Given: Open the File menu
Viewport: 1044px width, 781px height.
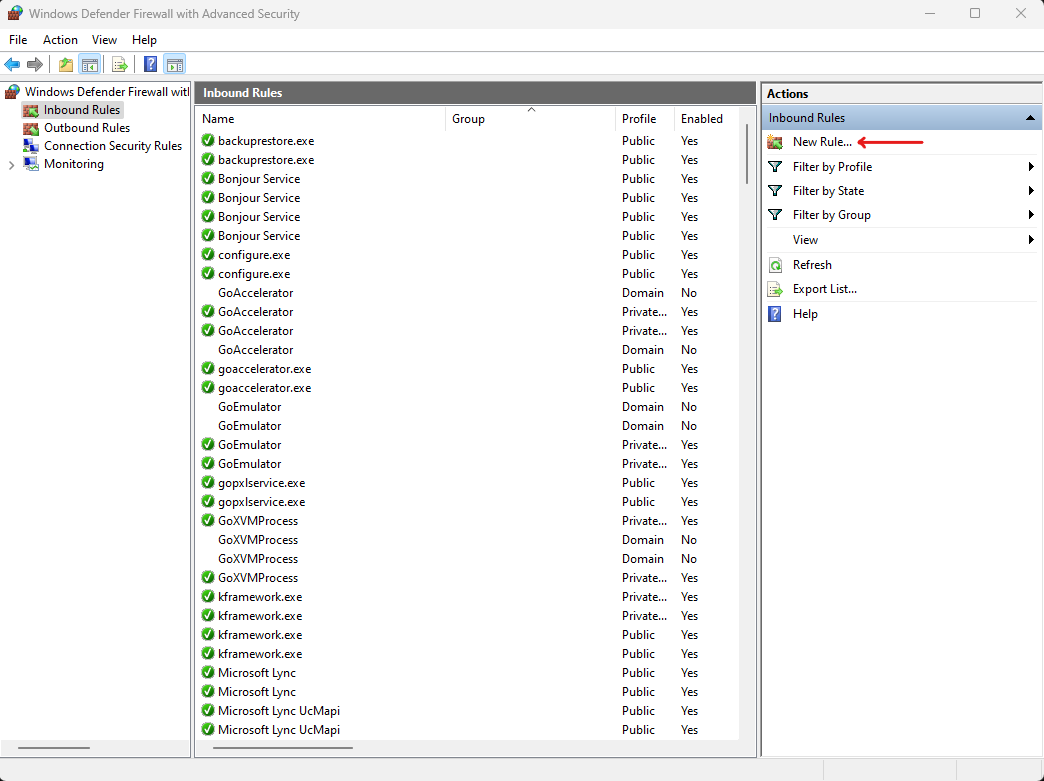Looking at the screenshot, I should tap(18, 40).
